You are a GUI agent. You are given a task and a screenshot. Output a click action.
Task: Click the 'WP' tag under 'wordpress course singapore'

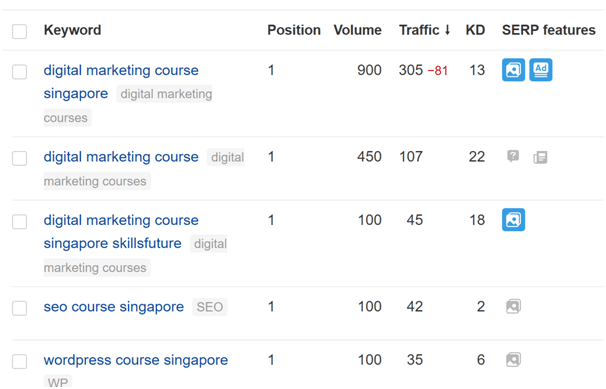tap(58, 382)
